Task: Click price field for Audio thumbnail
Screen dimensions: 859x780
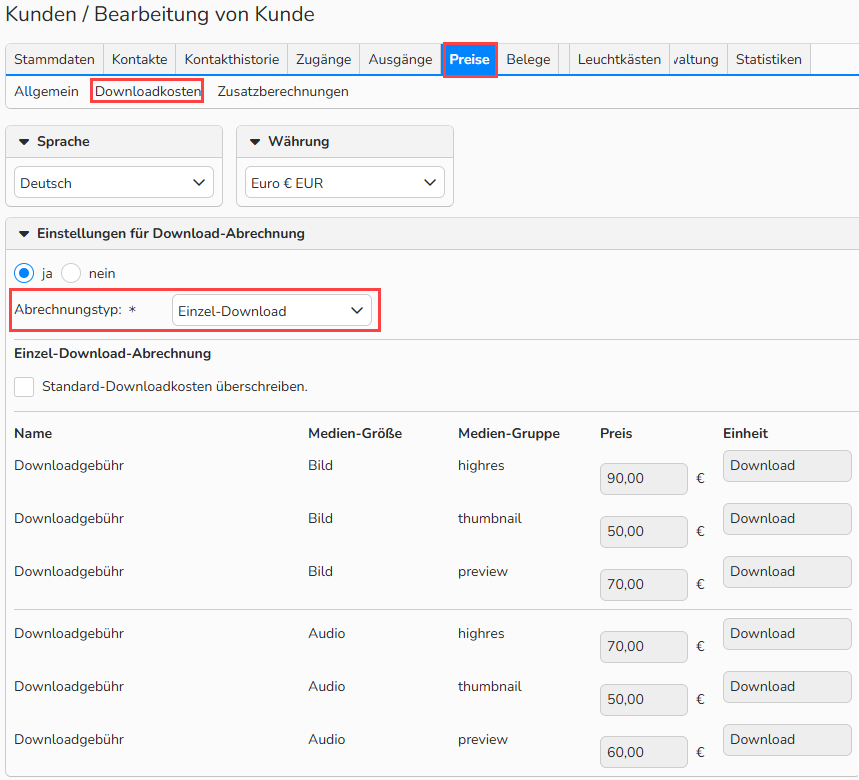Action: [x=644, y=699]
